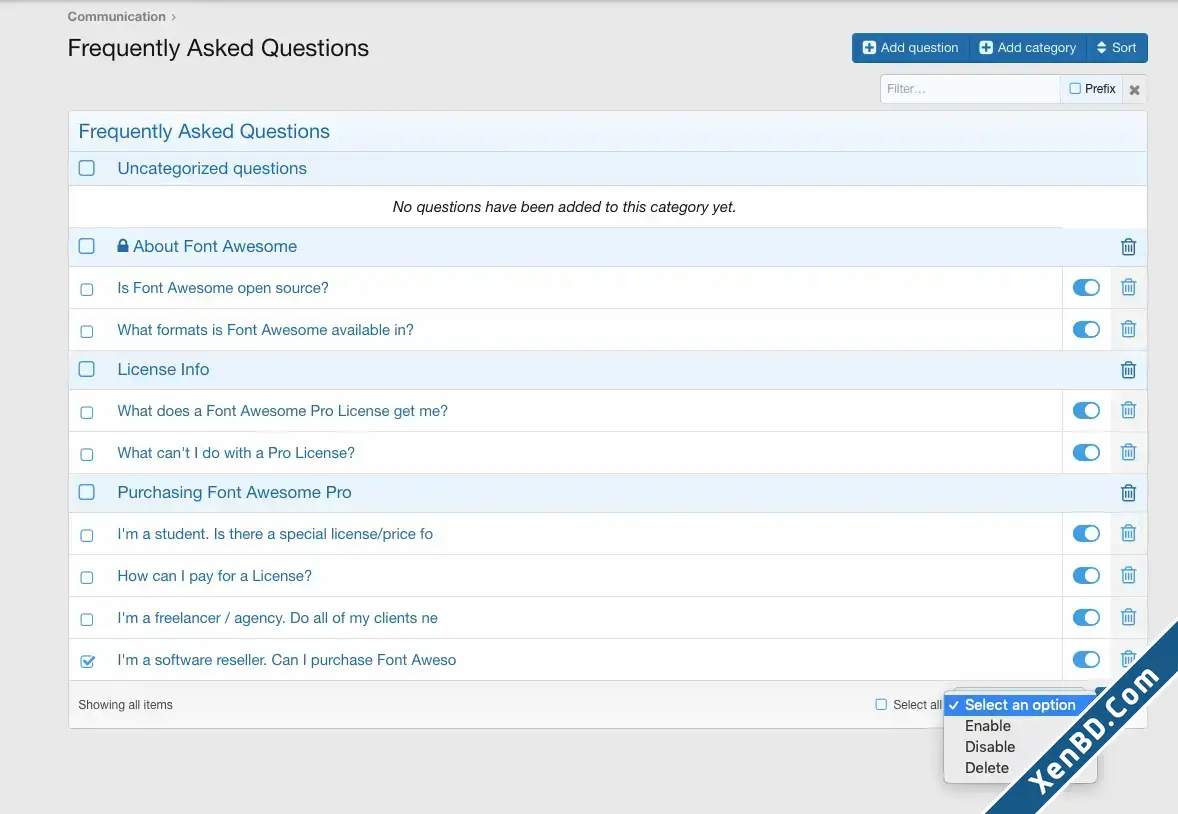Image resolution: width=1178 pixels, height=814 pixels.
Task: Open the 'License Info' category
Action: 163,370
